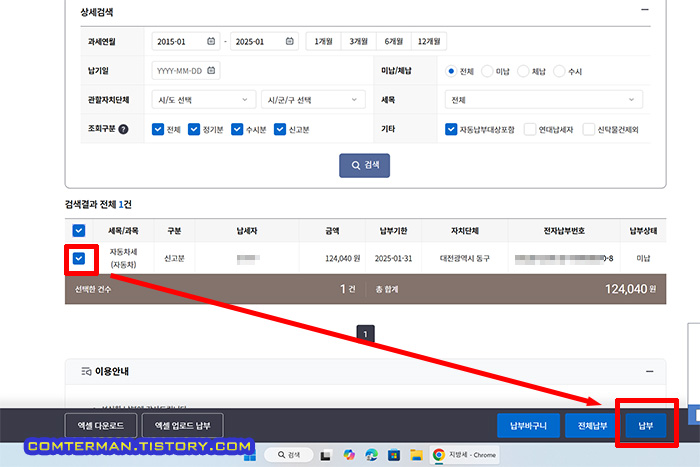Click the 납부기한 column header
Screen dimensions: 700x467
[393, 230]
